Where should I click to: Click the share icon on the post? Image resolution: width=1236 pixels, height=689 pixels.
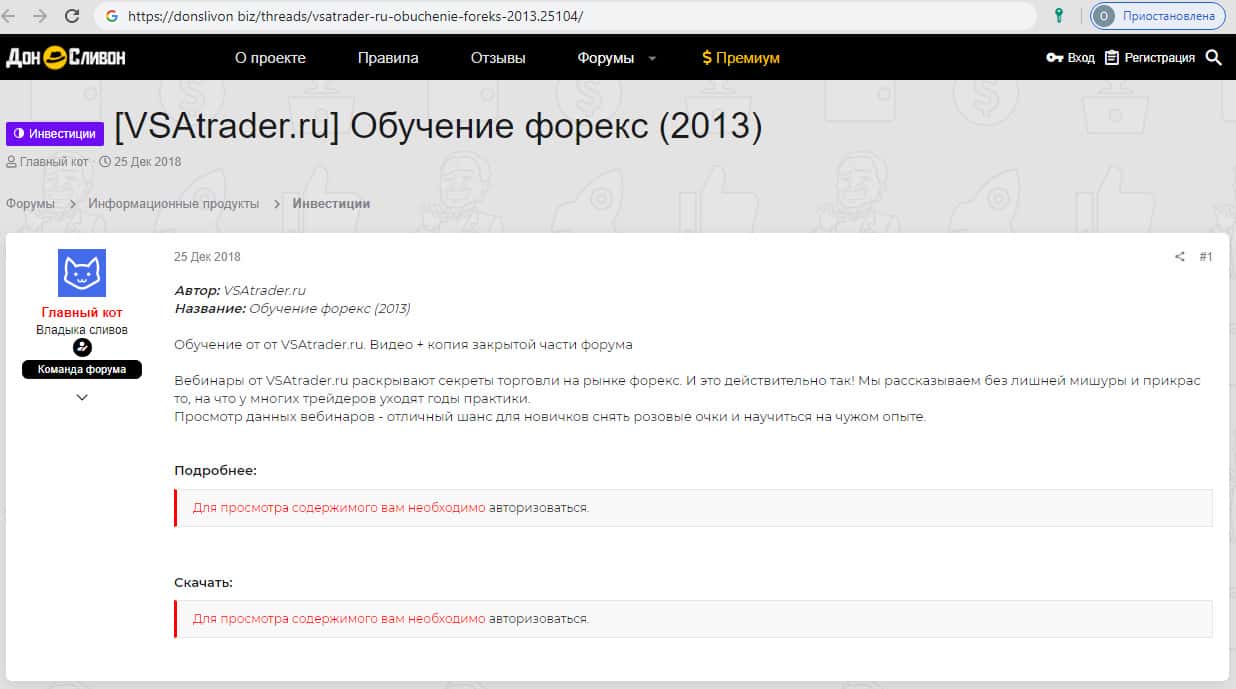coord(1180,257)
